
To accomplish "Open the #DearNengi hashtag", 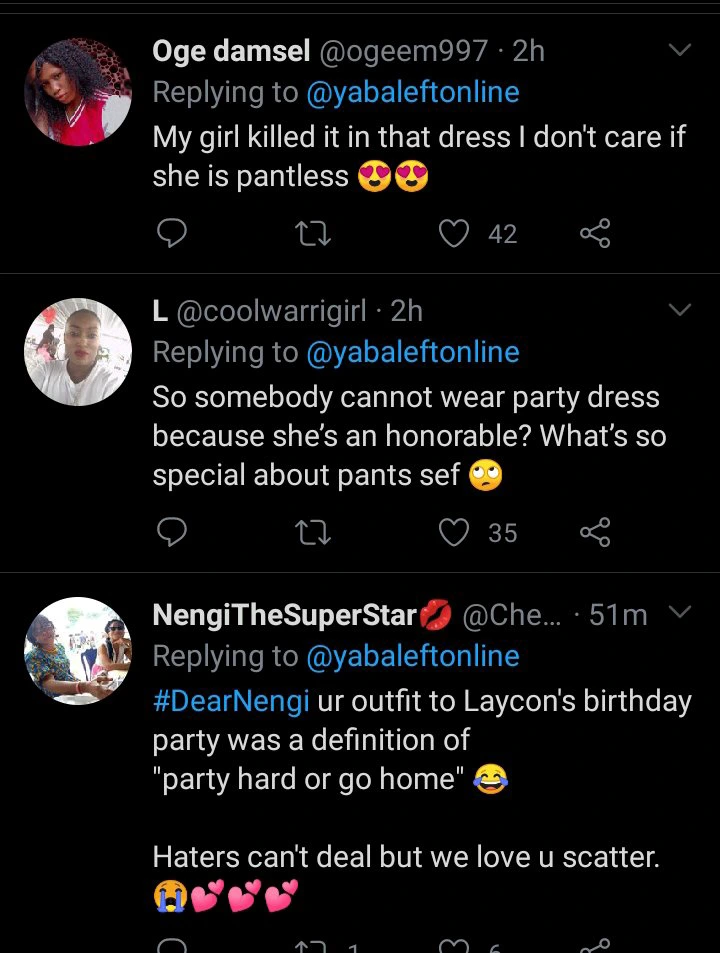I will tap(230, 700).
